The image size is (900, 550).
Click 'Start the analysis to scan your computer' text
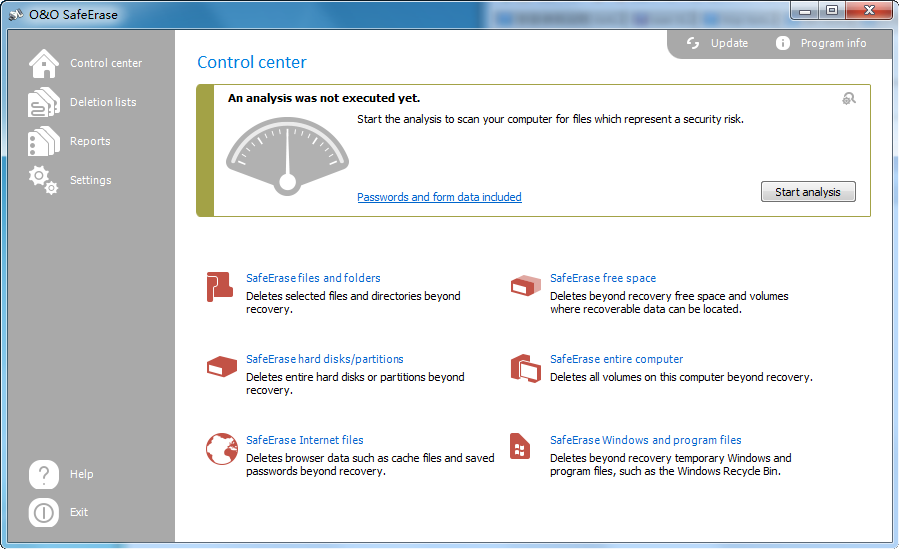[550, 119]
